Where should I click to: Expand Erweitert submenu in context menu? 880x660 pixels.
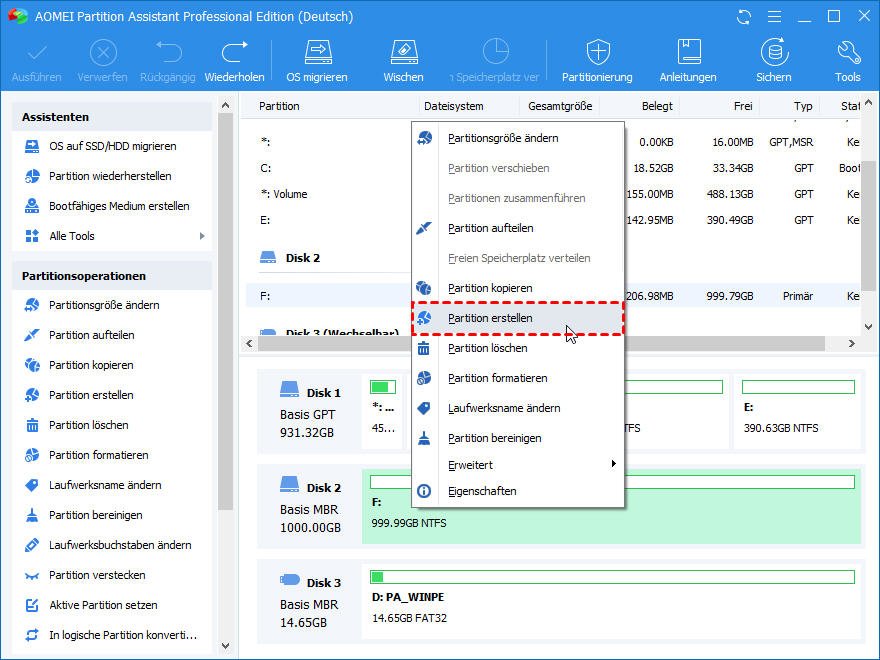click(518, 465)
